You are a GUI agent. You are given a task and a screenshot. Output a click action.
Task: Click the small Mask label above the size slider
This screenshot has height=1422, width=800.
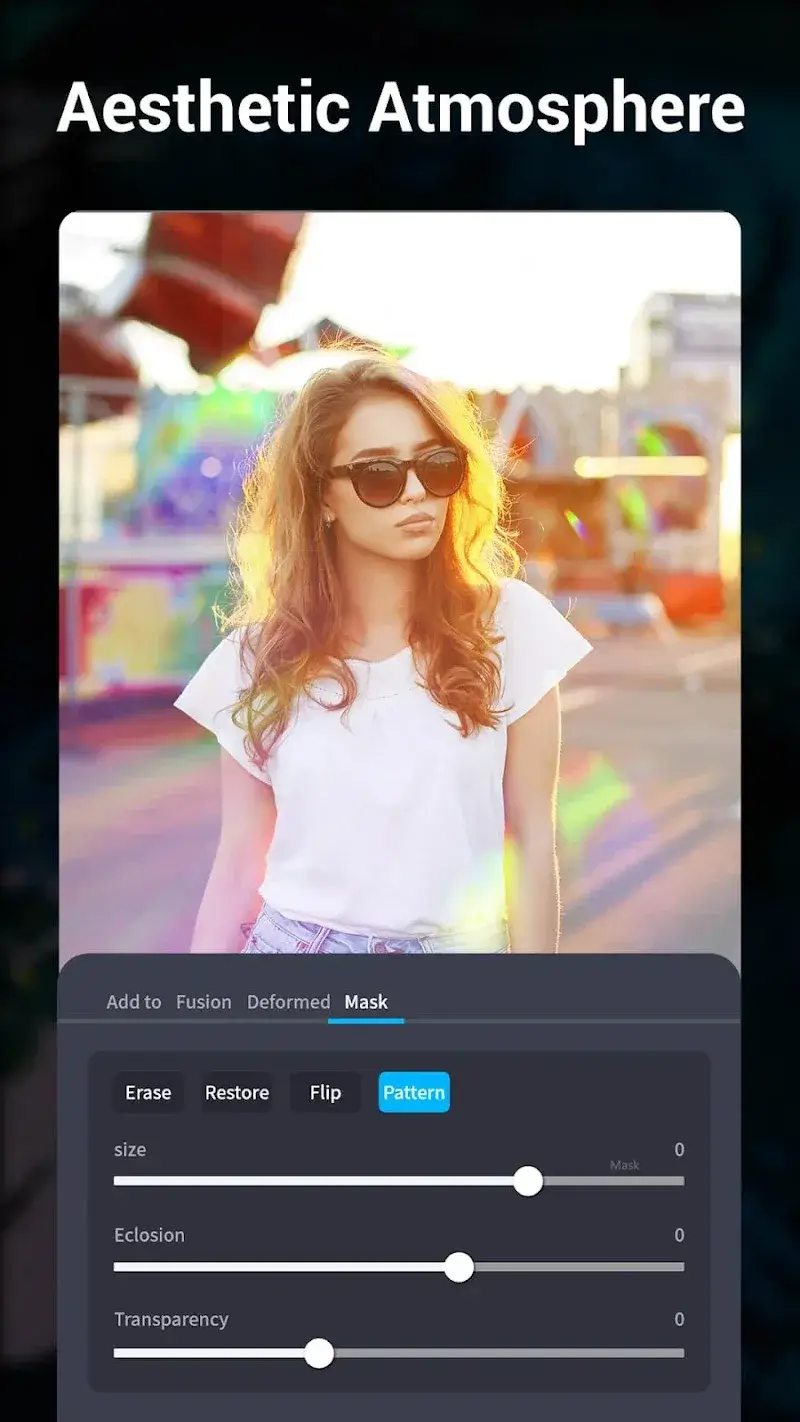[625, 1164]
